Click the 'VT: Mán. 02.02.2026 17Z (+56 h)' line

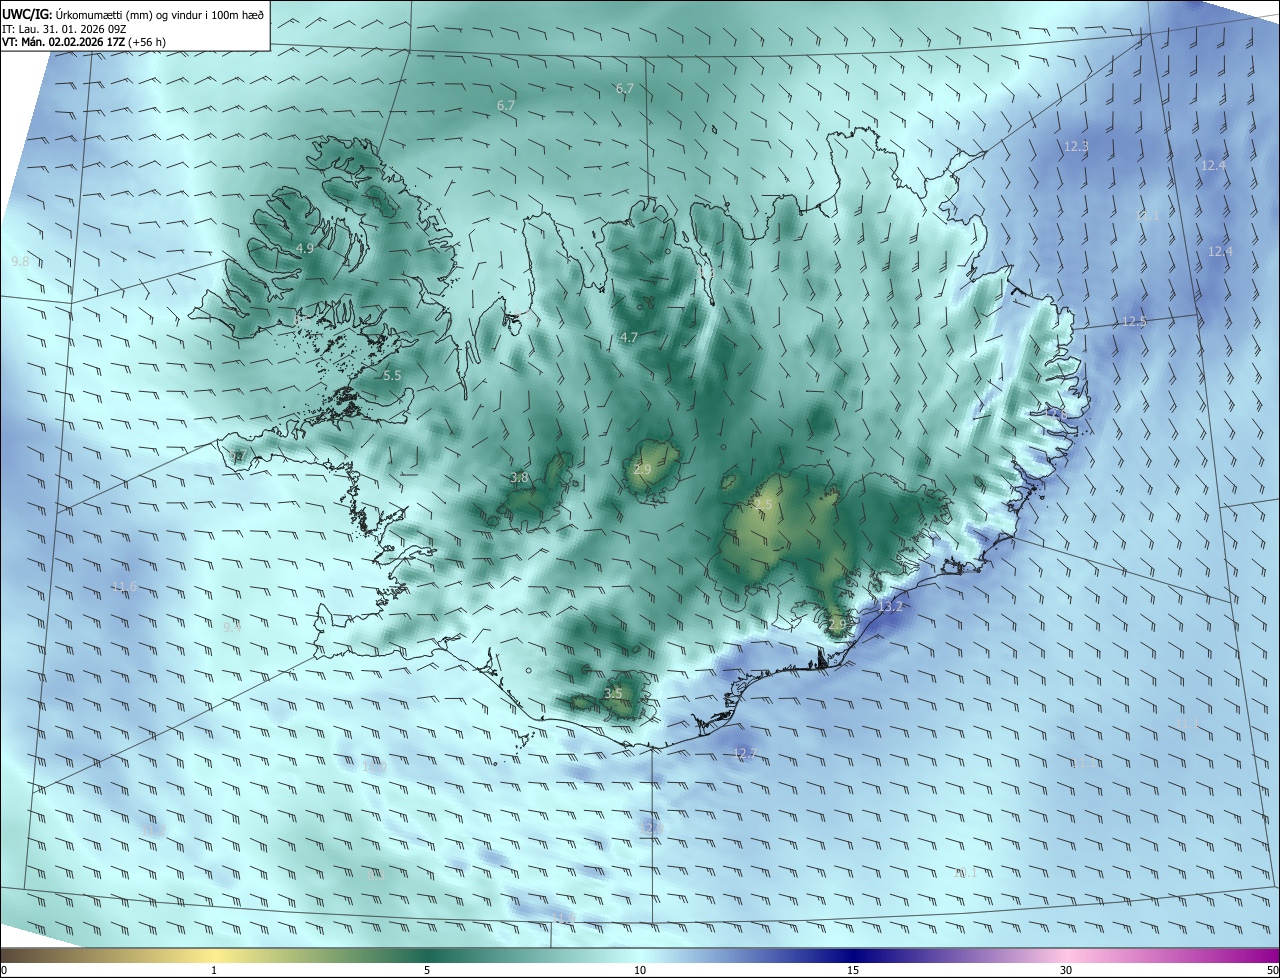click(x=84, y=42)
